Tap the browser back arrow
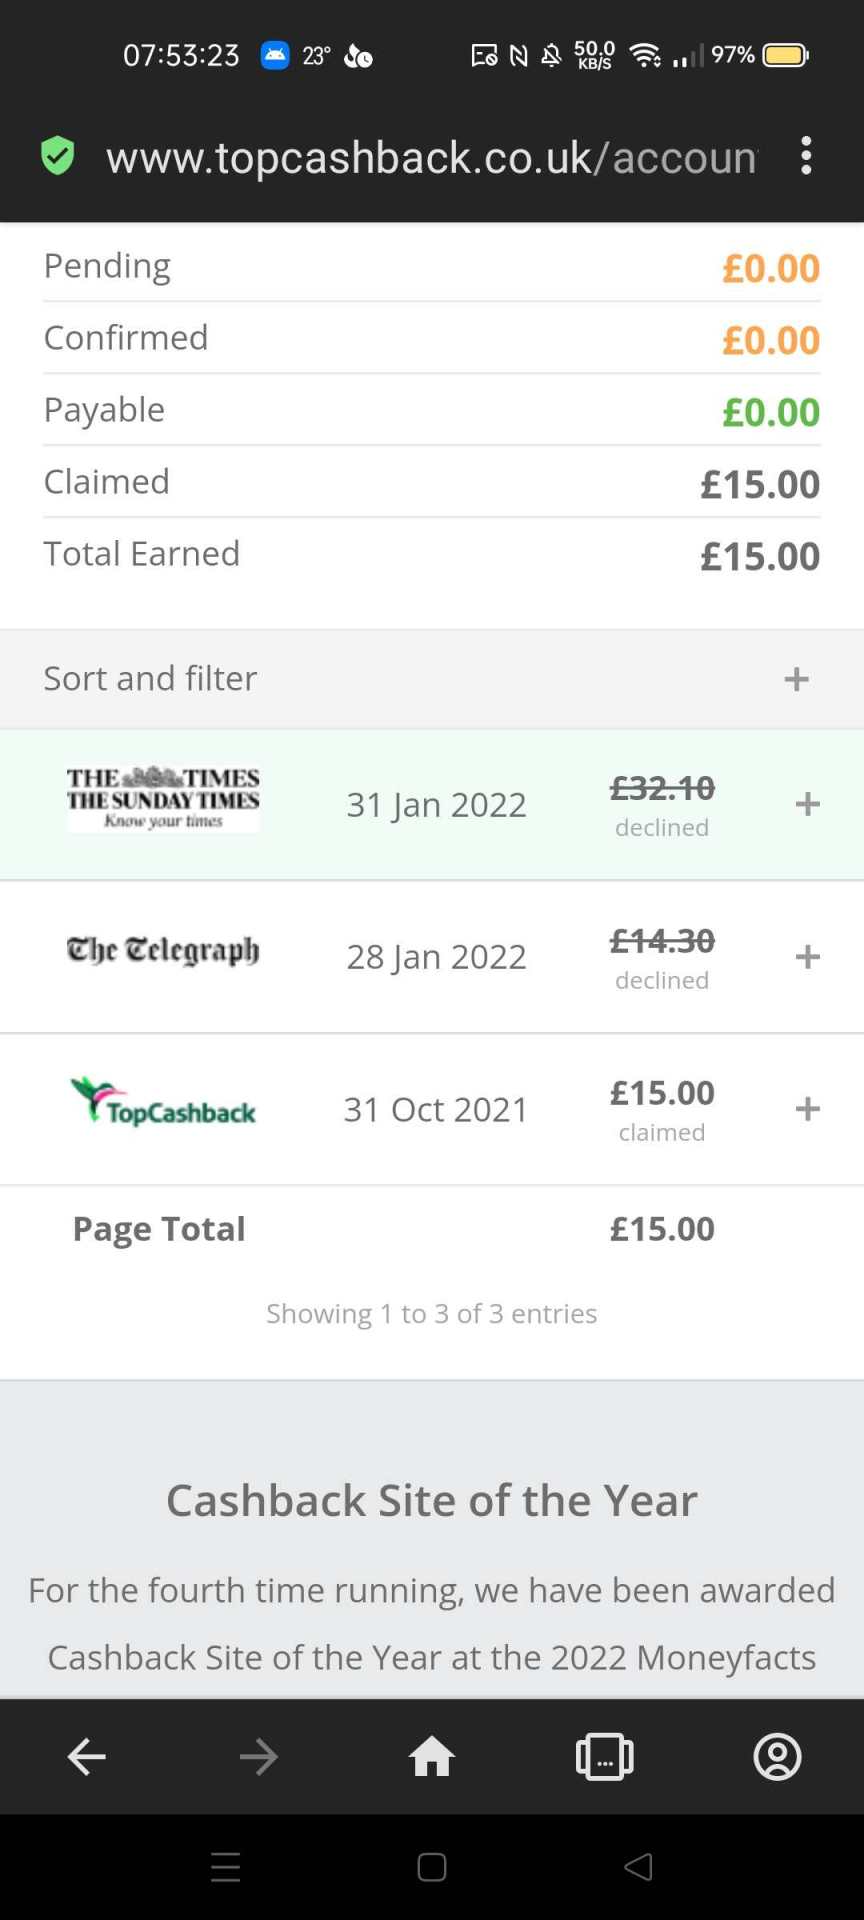864x1920 pixels. pyautogui.click(x=87, y=1756)
